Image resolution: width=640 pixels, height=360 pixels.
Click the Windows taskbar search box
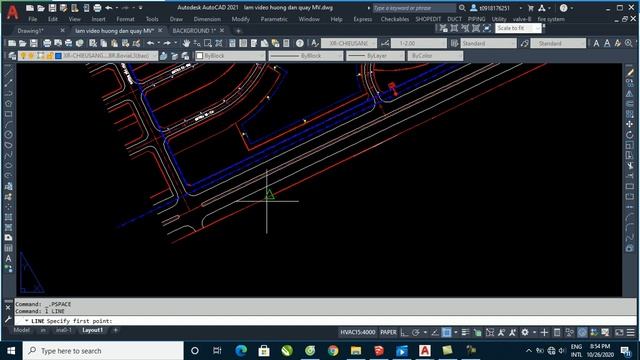tap(103, 351)
